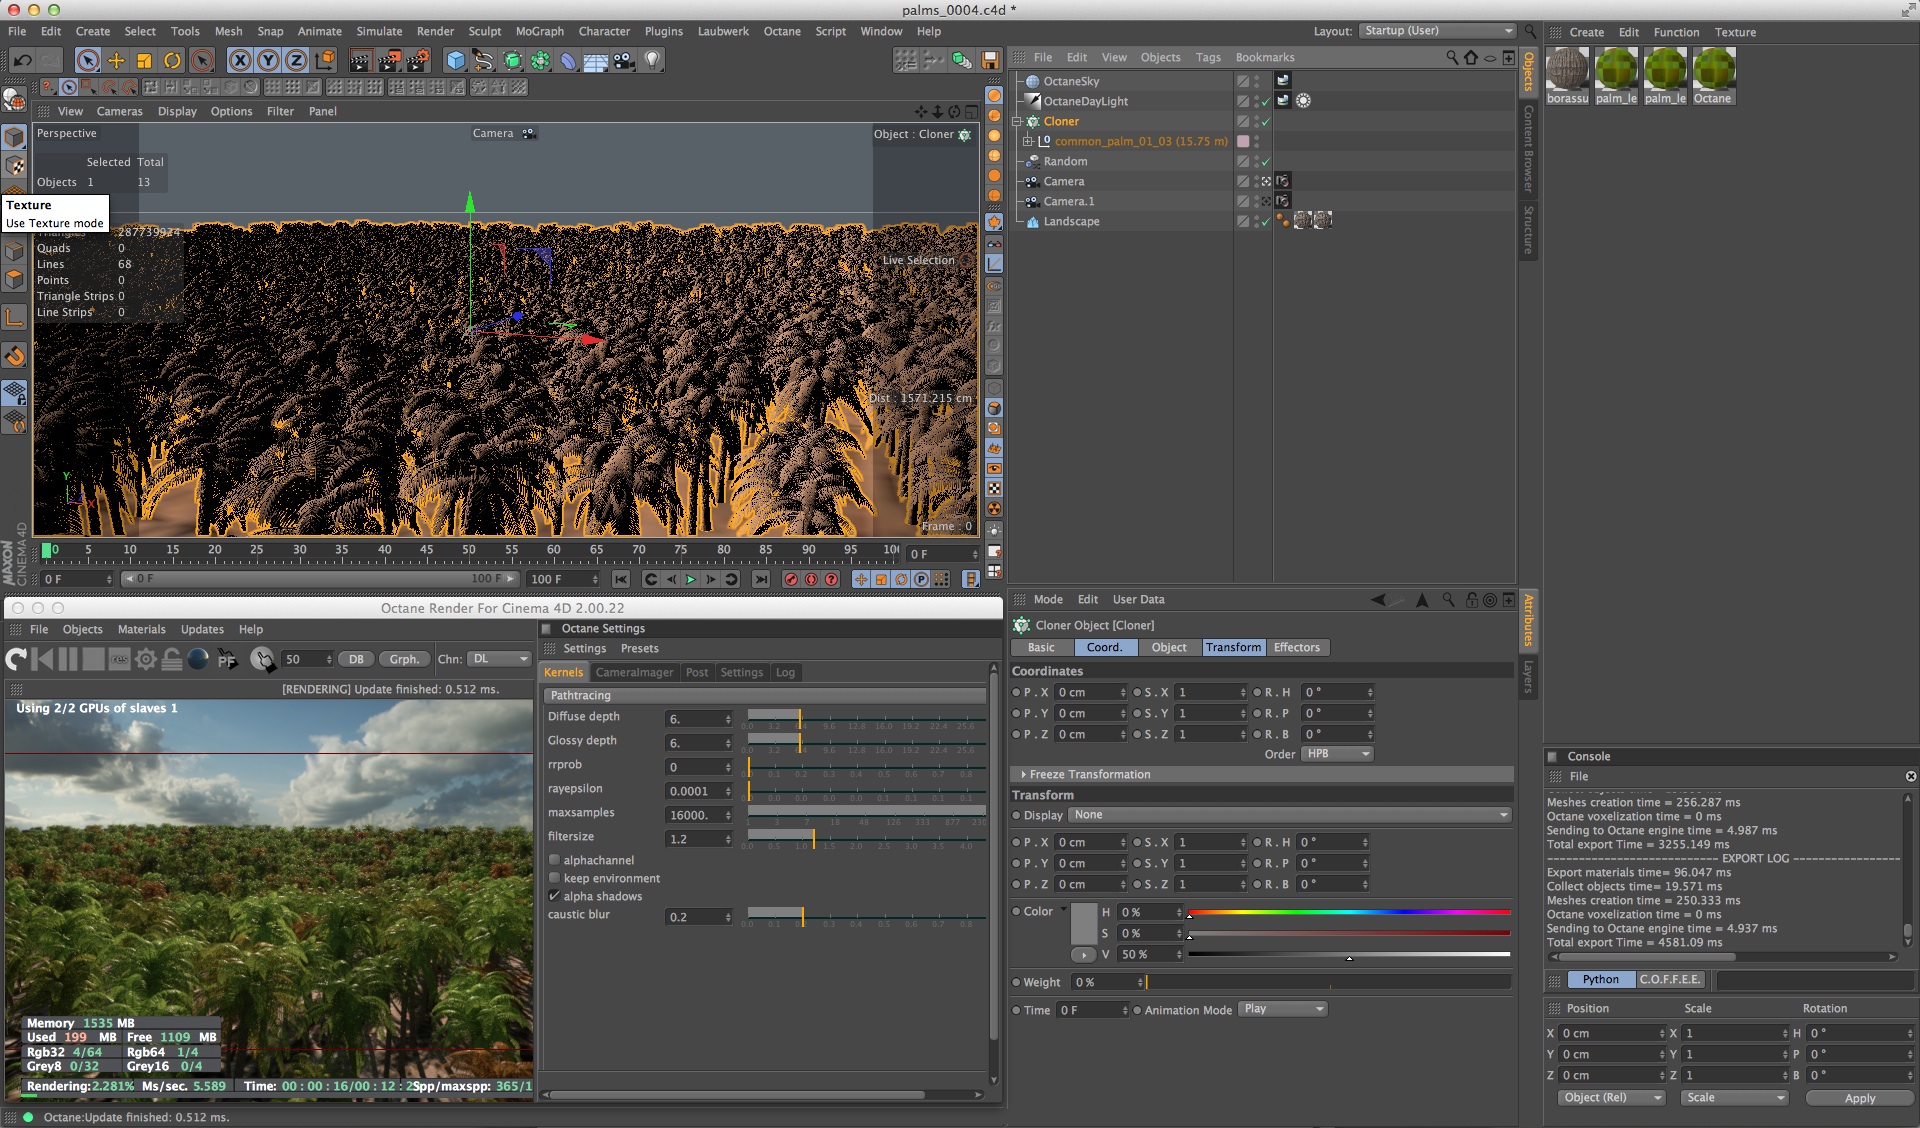
Task: Uncheck alpha shadows option
Action: tap(555, 896)
